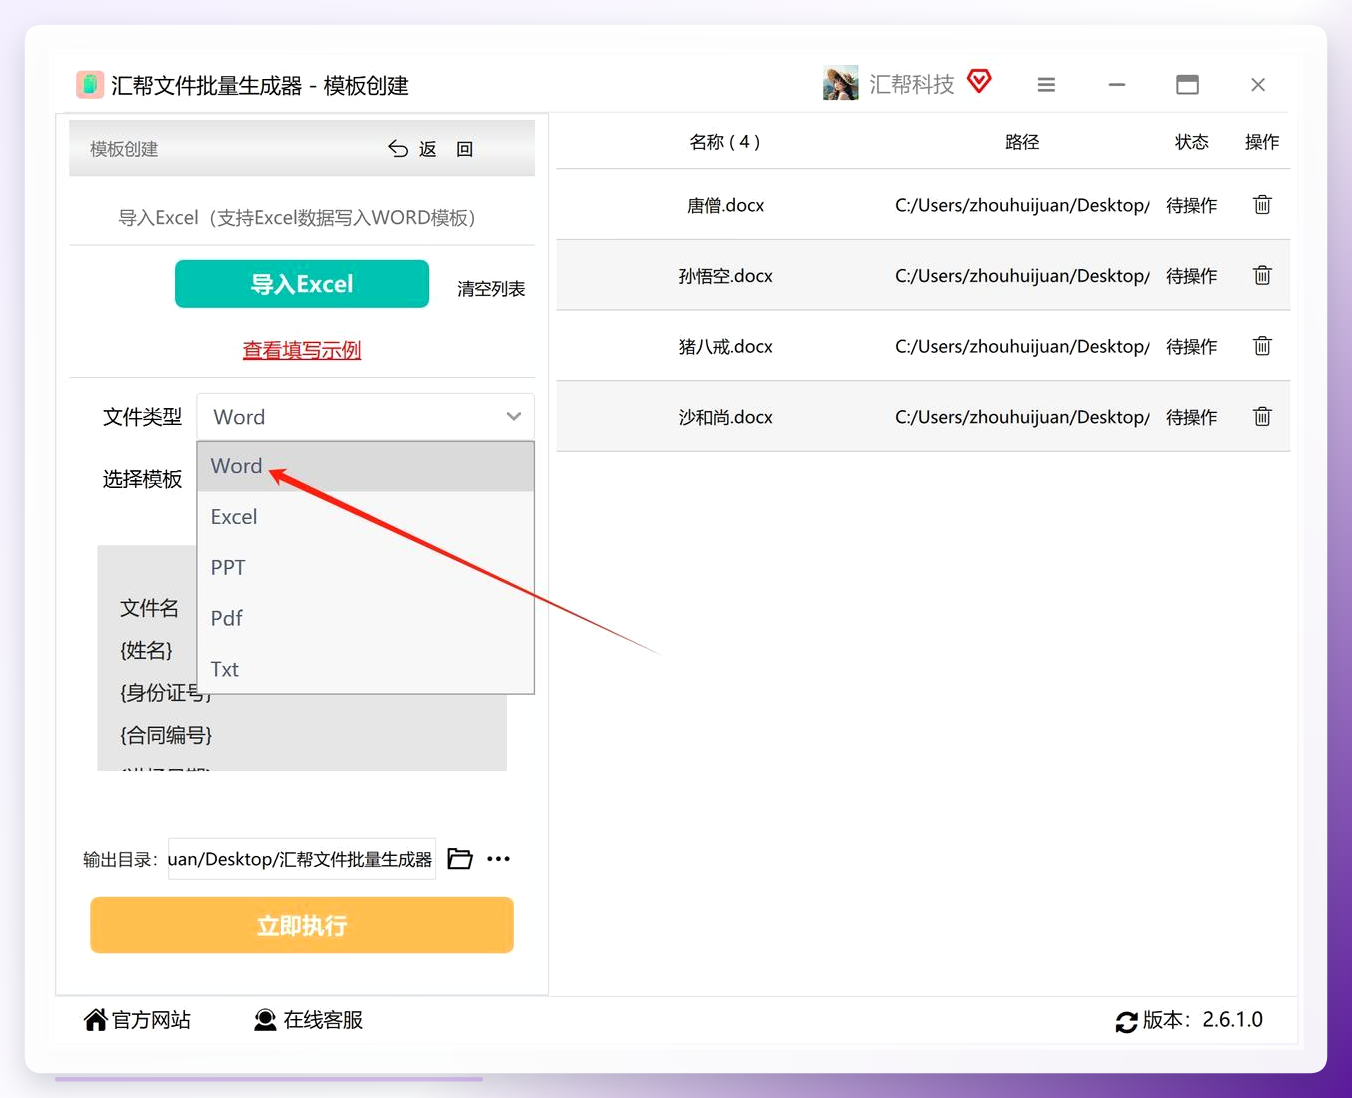Click the user avatar picture
Screen dimensions: 1352x1098
(x=841, y=83)
